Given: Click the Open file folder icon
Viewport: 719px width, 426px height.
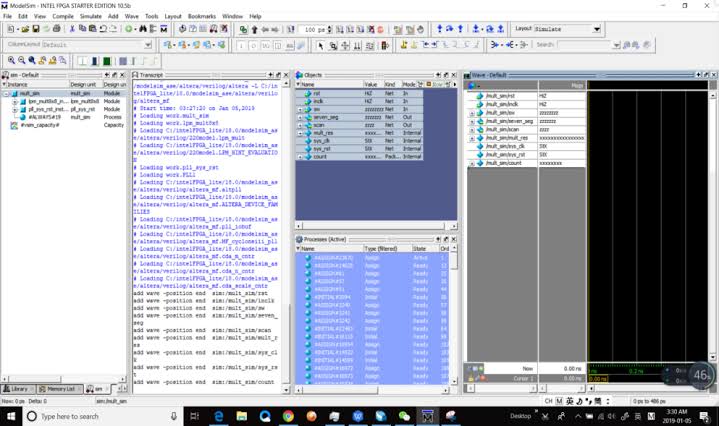Looking at the screenshot, I should pos(25,29).
